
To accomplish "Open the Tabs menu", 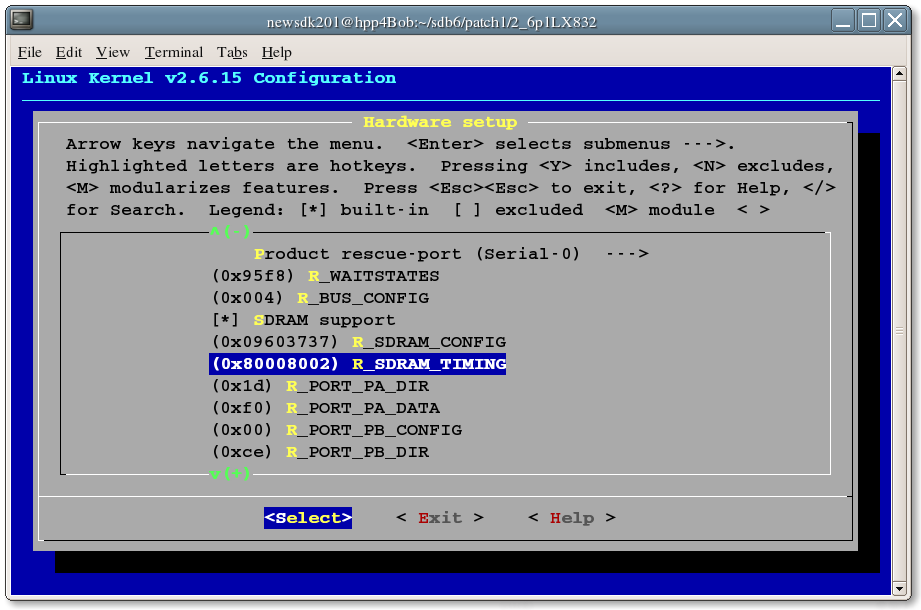I will point(232,52).
